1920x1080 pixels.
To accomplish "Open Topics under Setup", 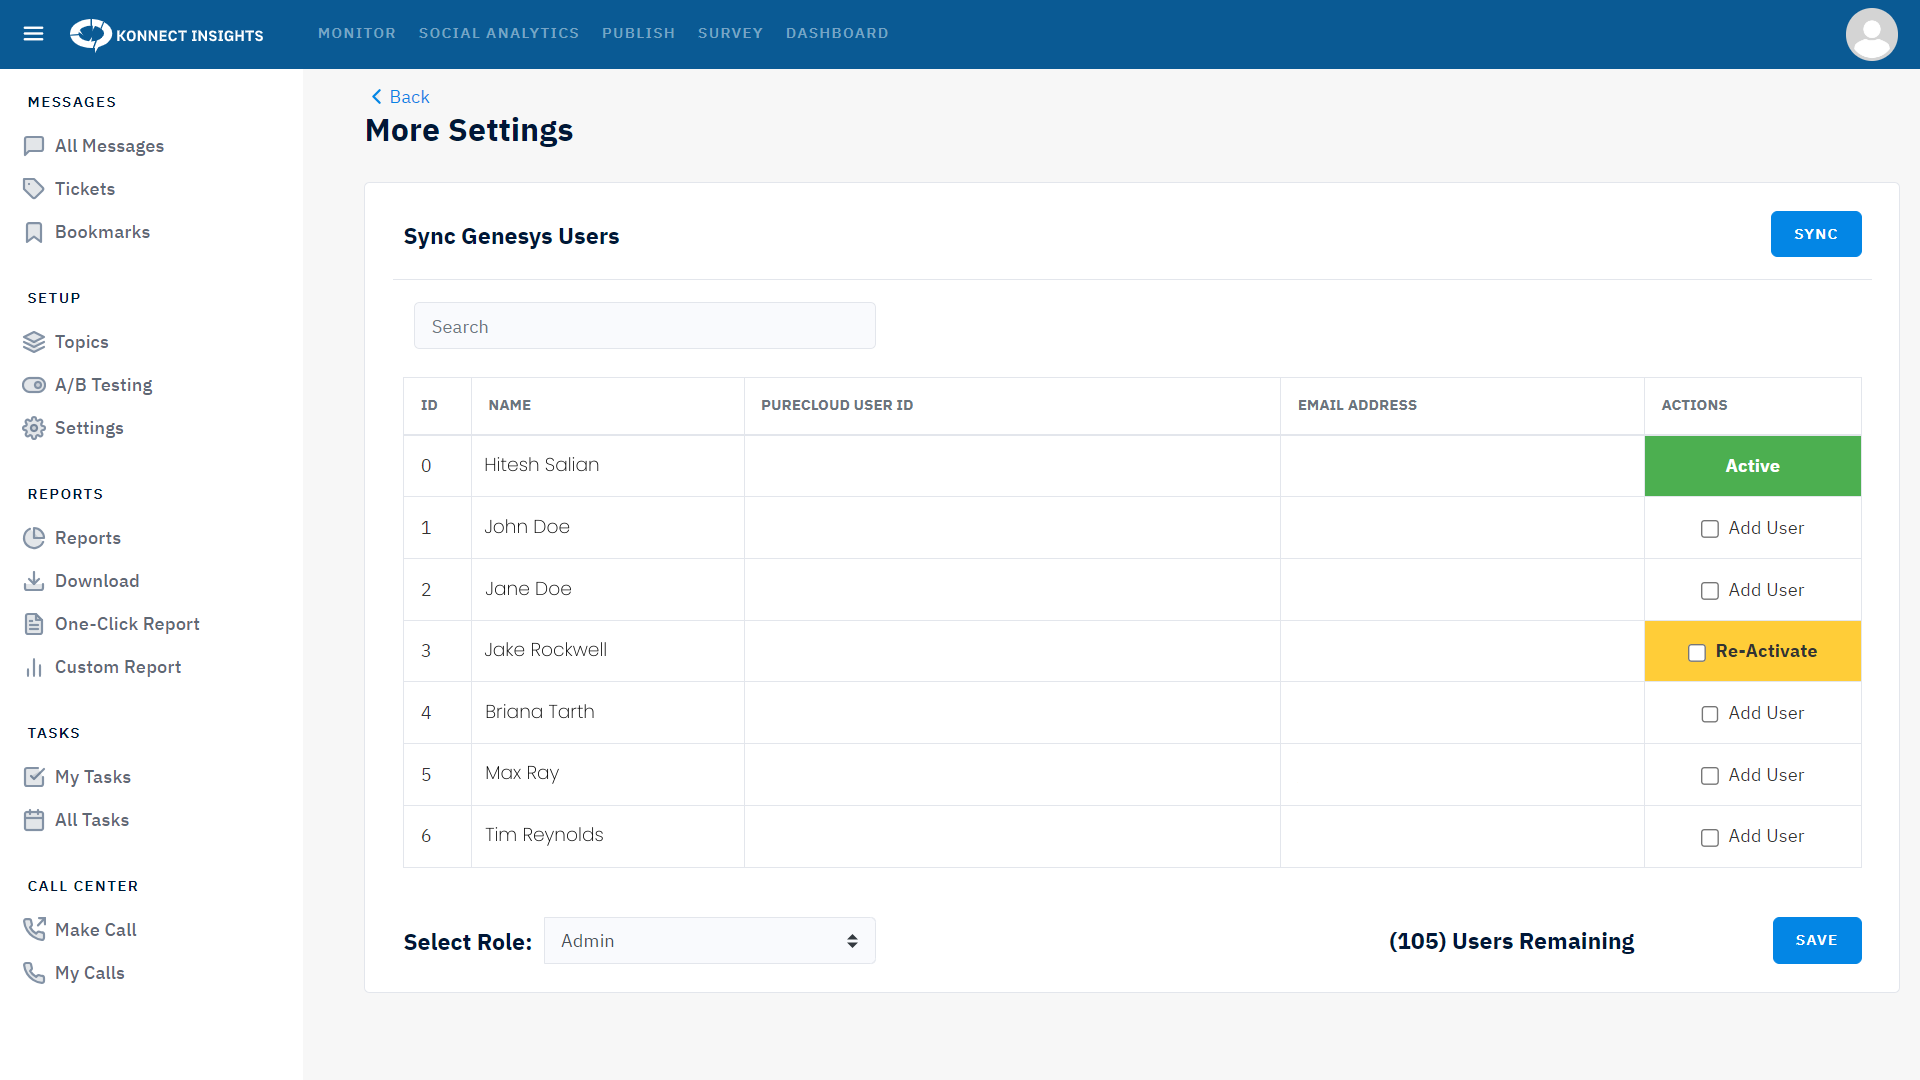I will point(81,342).
